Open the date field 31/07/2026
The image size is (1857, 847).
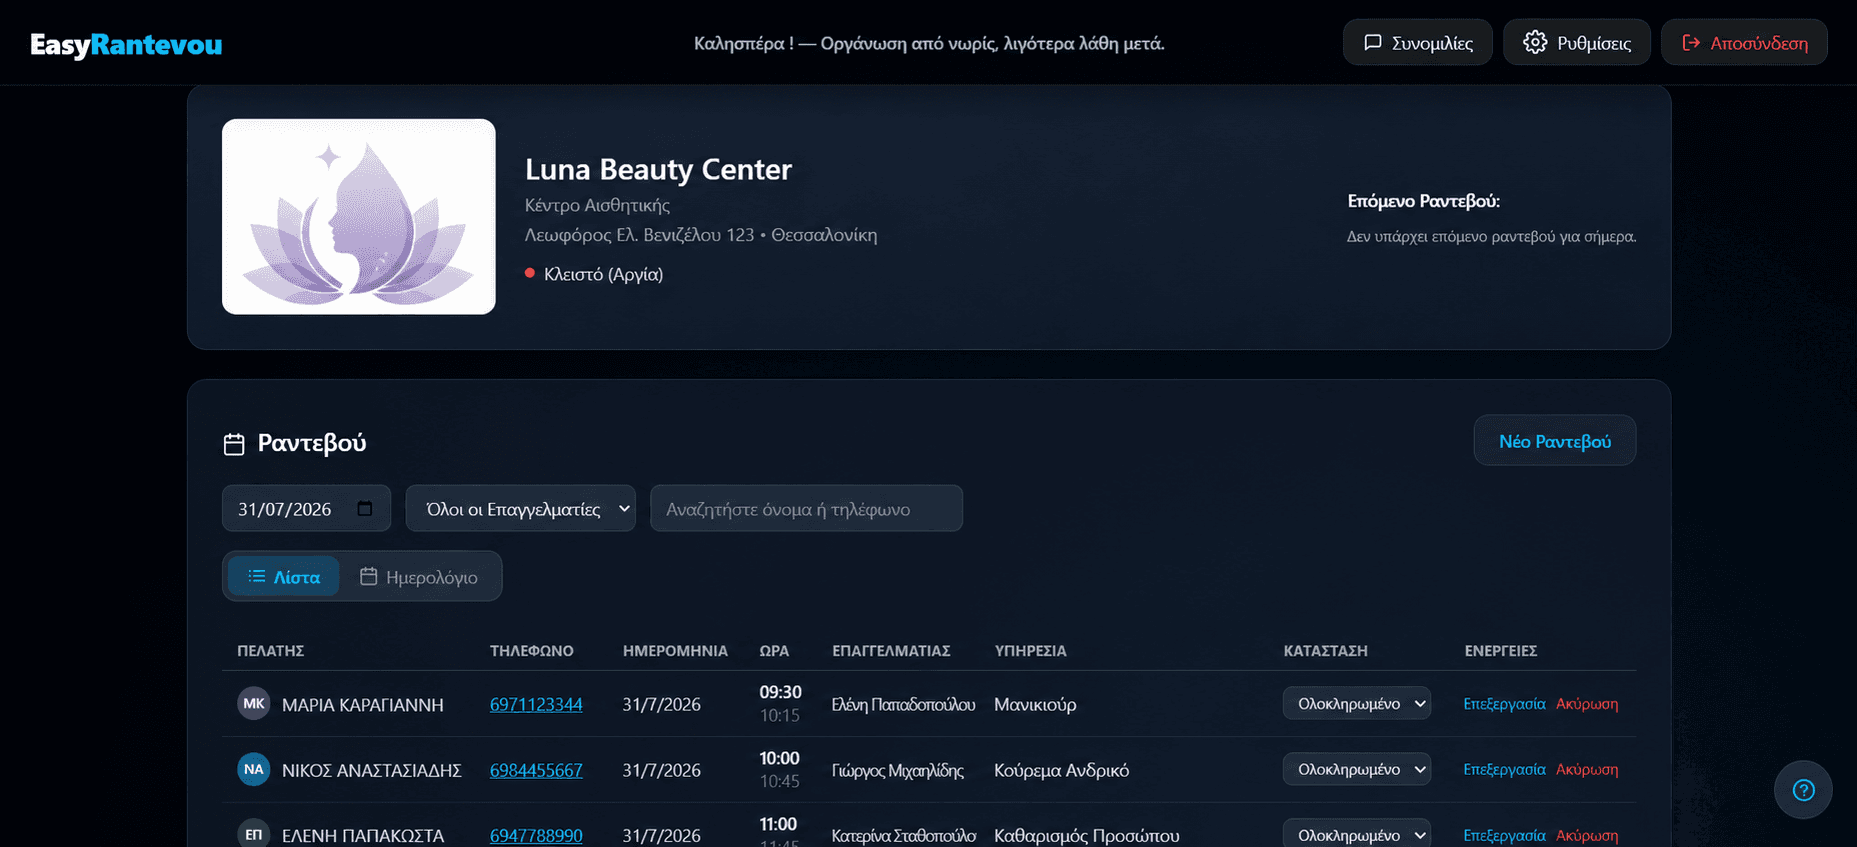point(306,508)
